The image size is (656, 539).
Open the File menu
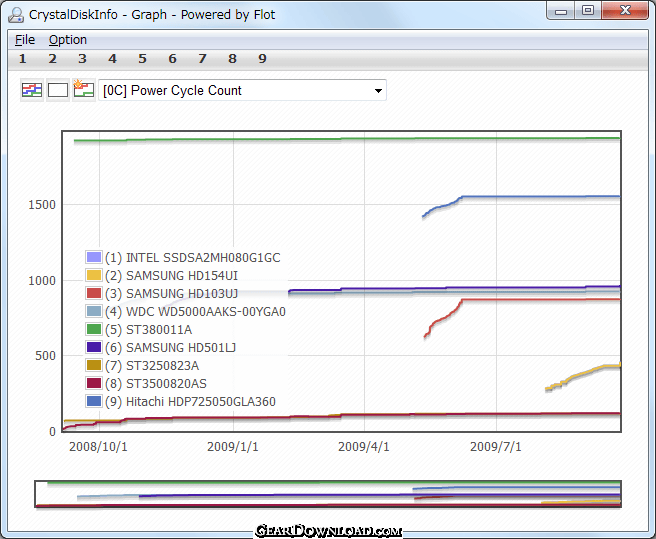tap(25, 40)
